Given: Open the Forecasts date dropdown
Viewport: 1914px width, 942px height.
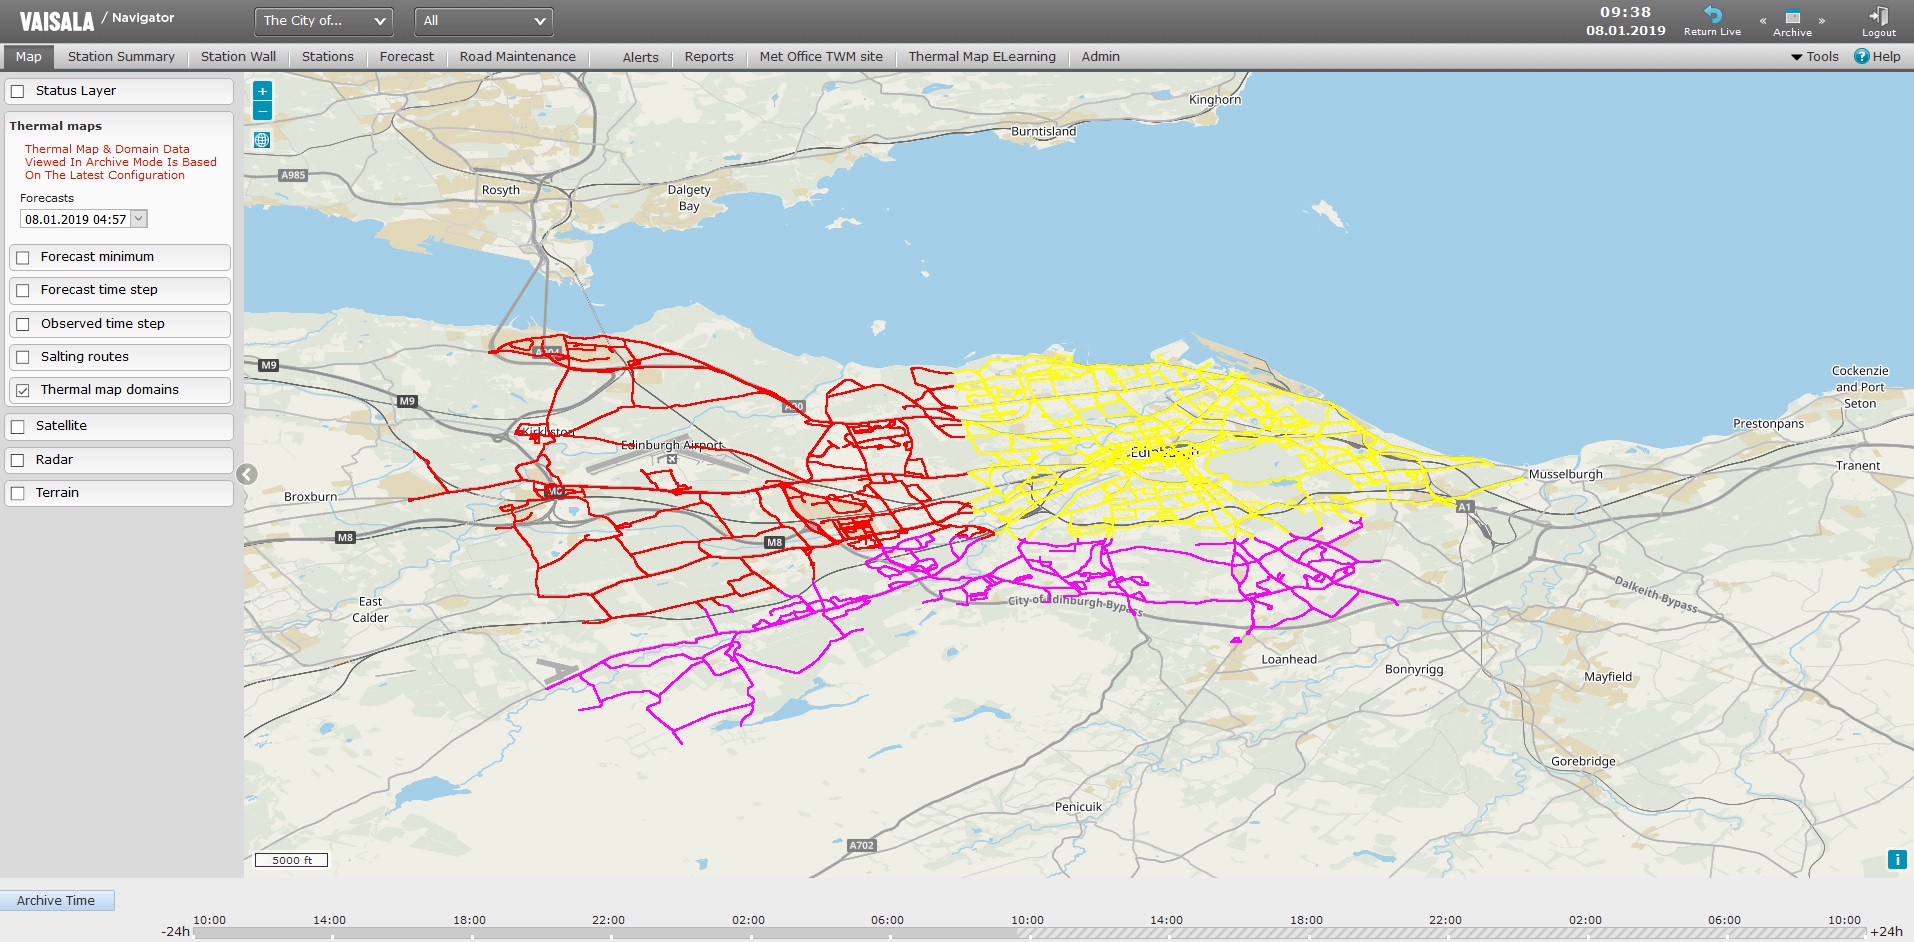Looking at the screenshot, I should [138, 218].
